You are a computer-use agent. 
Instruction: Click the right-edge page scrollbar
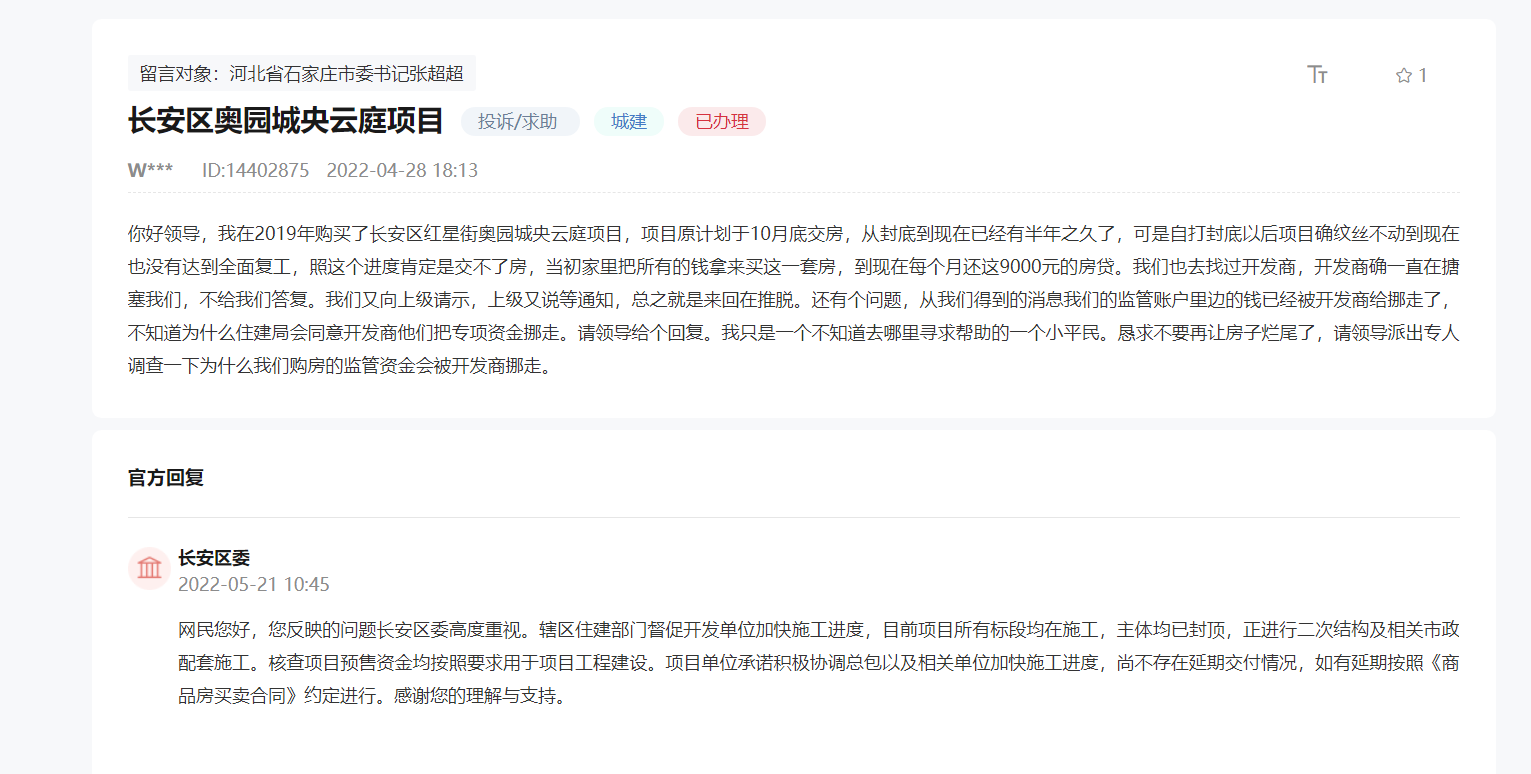1526,387
